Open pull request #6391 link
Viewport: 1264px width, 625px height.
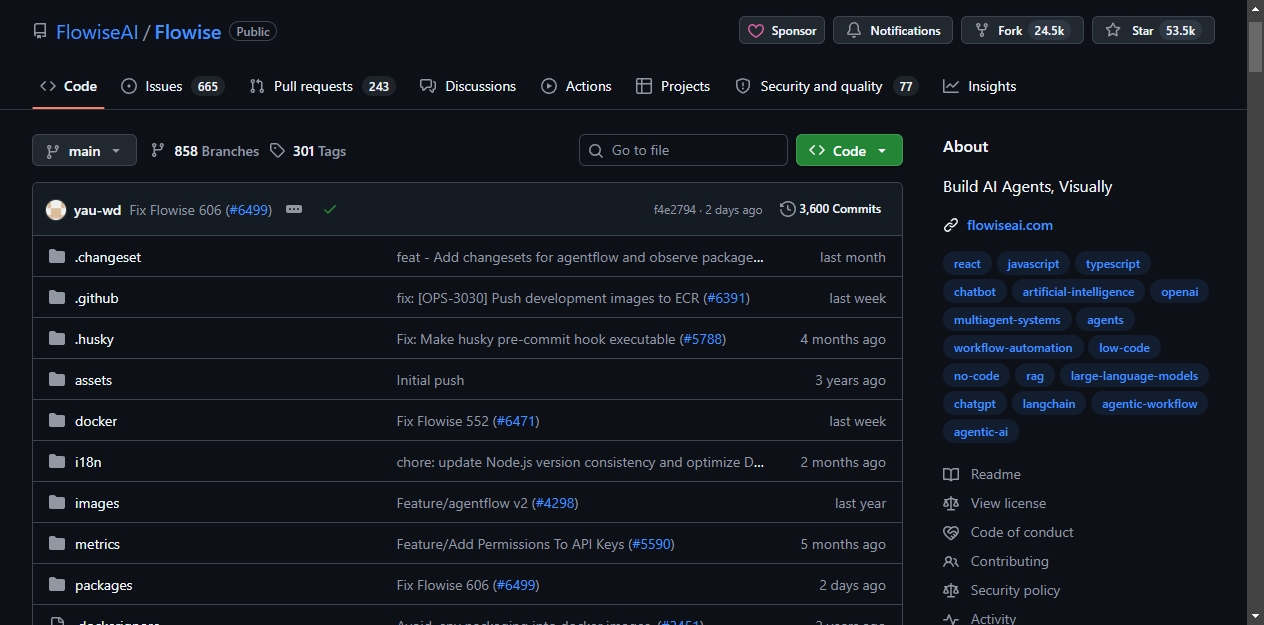tap(726, 298)
